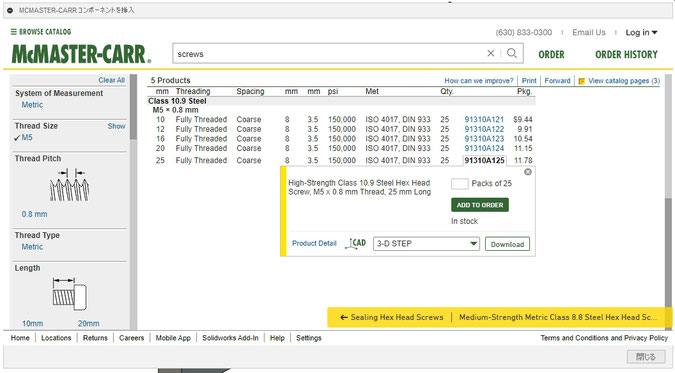Click the Add to Order button
The image size is (675, 373).
tap(480, 205)
